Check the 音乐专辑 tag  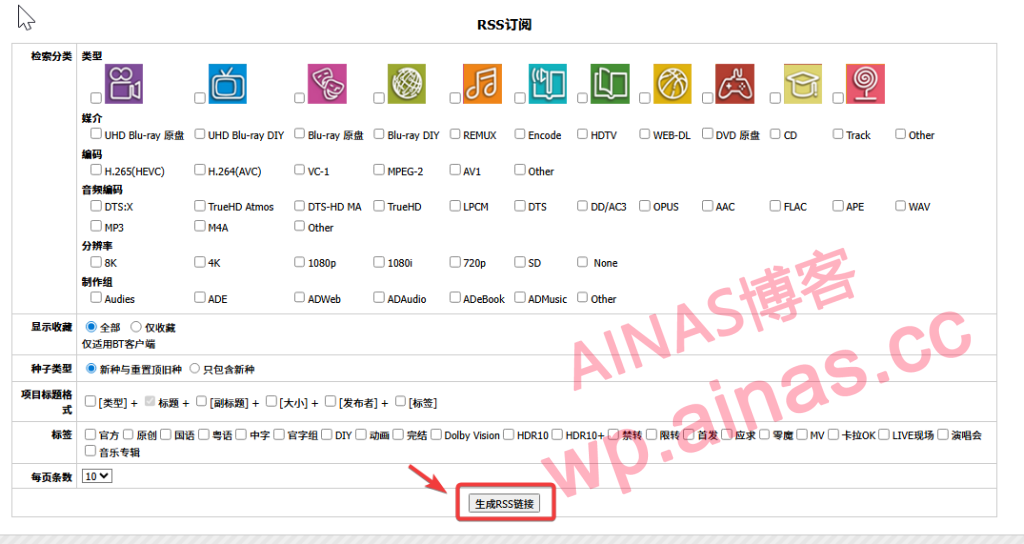[91, 451]
